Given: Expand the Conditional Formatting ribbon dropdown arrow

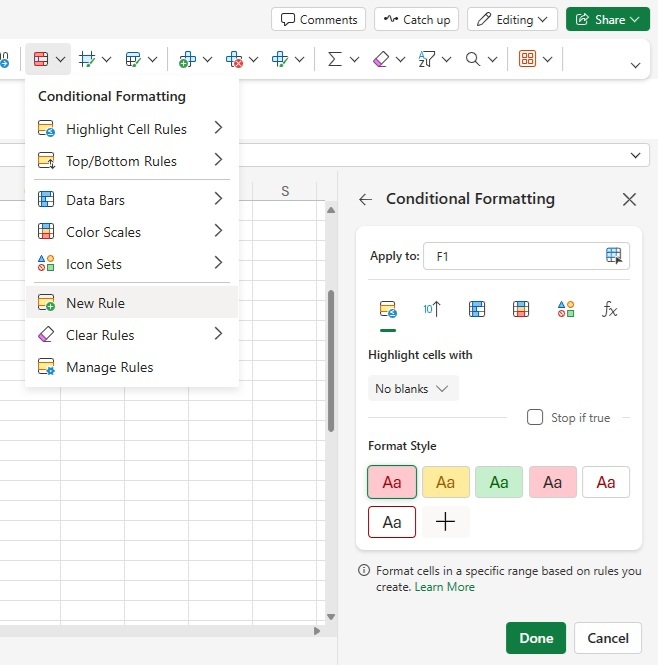Looking at the screenshot, I should [x=61, y=59].
